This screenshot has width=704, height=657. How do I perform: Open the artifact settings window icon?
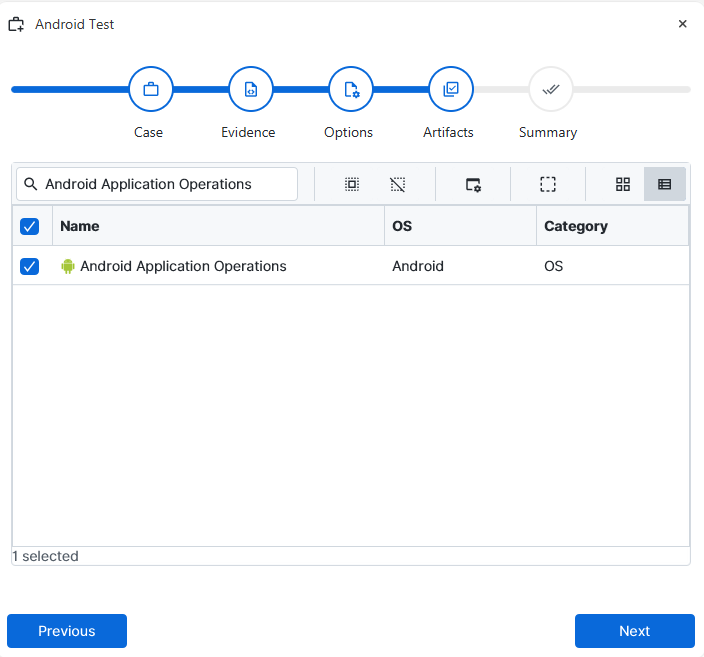tap(474, 184)
